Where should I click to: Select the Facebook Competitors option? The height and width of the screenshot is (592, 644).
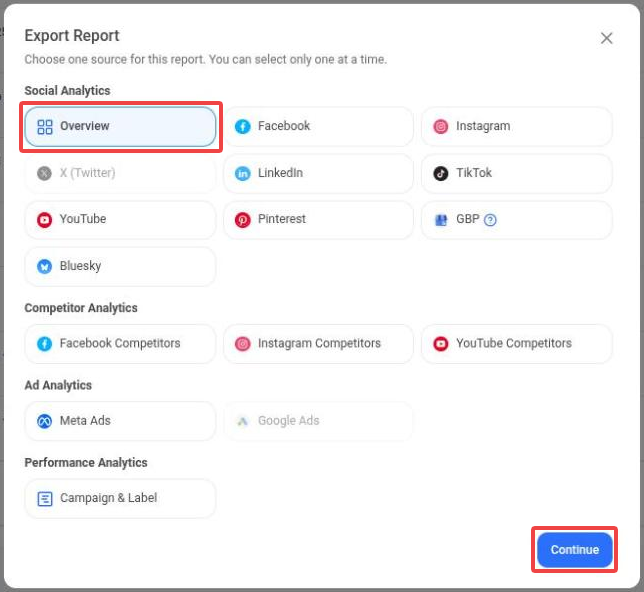pos(120,344)
